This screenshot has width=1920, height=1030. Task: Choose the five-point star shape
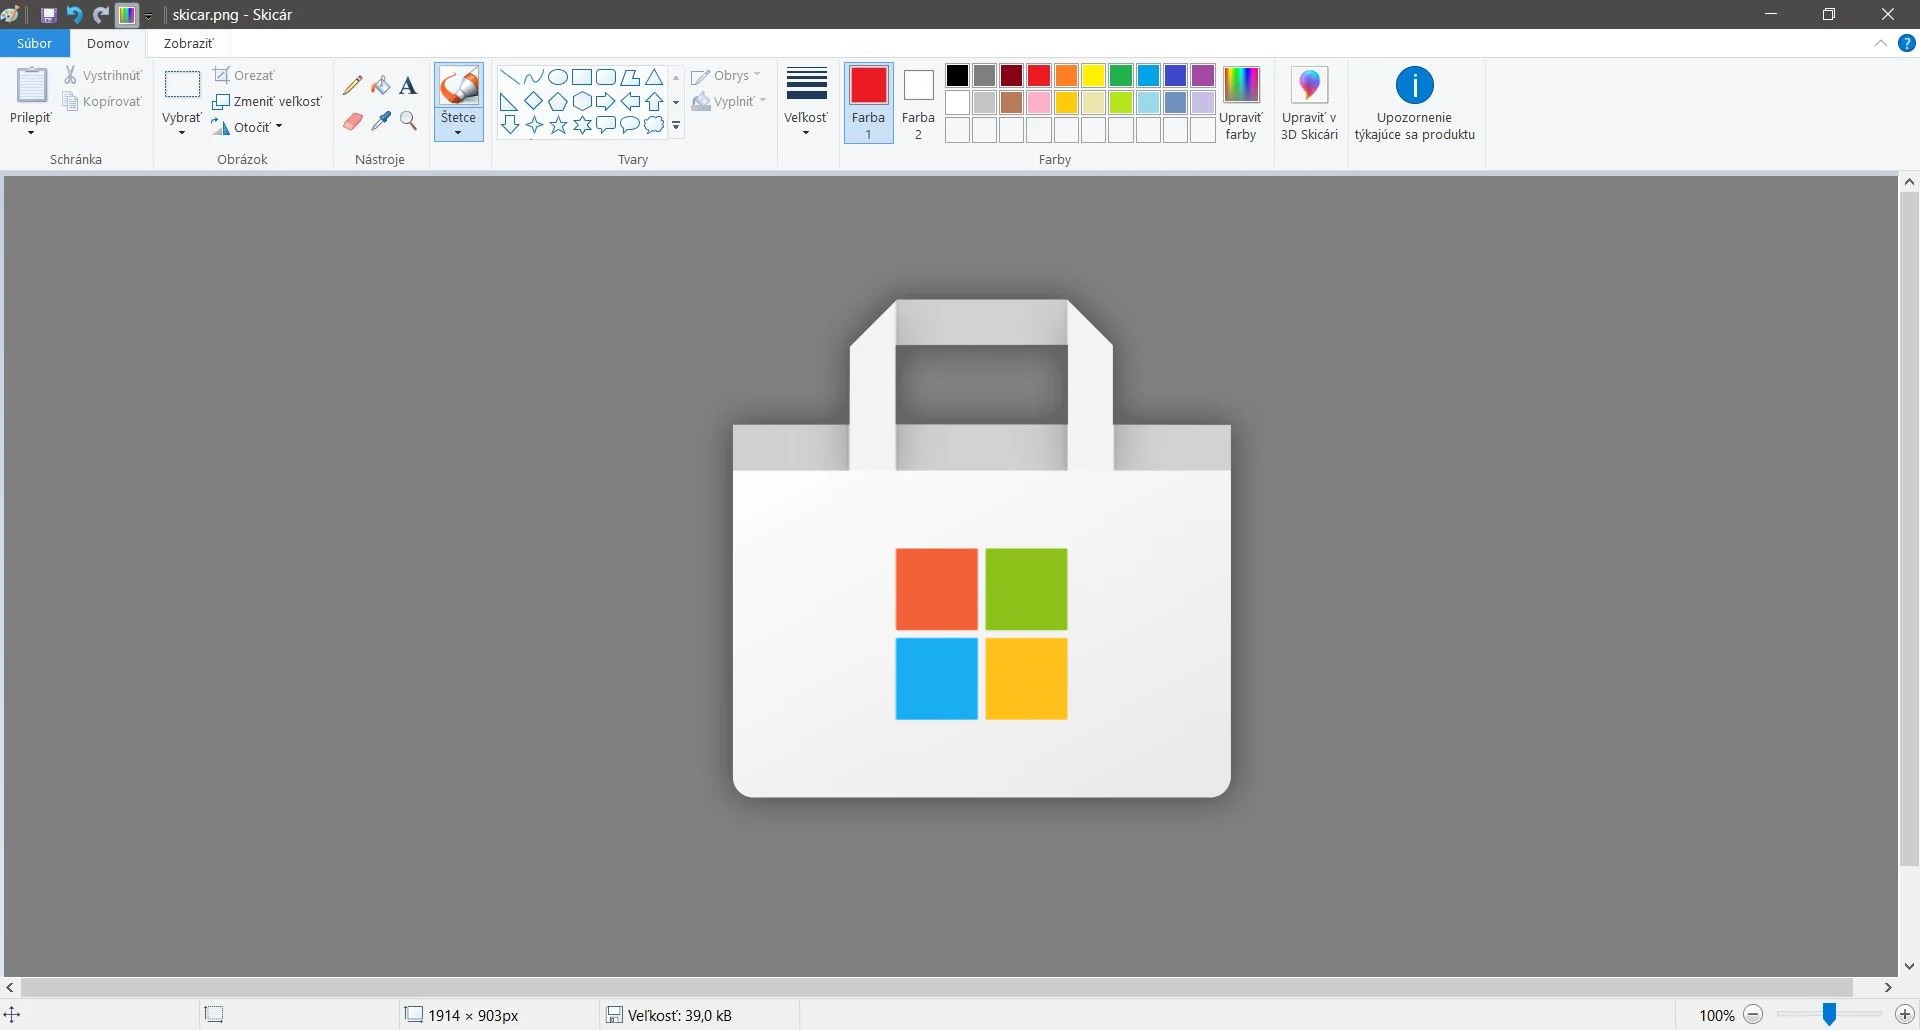click(x=557, y=125)
